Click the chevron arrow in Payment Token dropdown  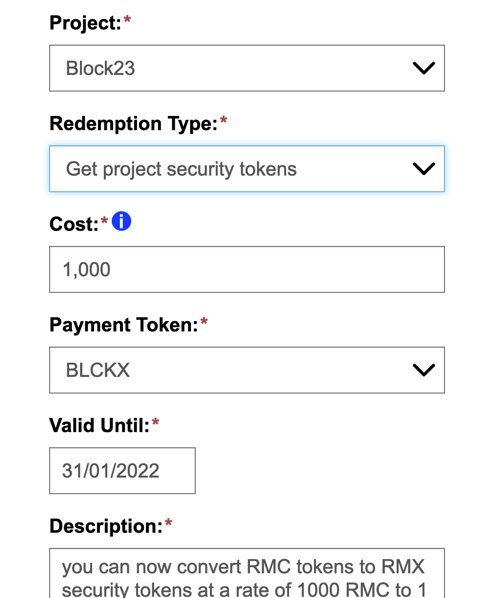pos(424,370)
